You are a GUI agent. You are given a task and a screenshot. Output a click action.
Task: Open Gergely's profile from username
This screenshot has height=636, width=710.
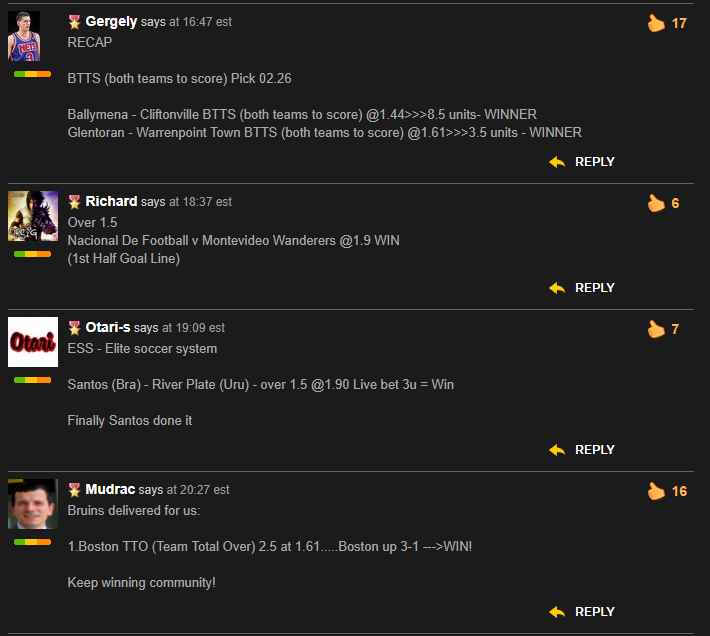(111, 21)
